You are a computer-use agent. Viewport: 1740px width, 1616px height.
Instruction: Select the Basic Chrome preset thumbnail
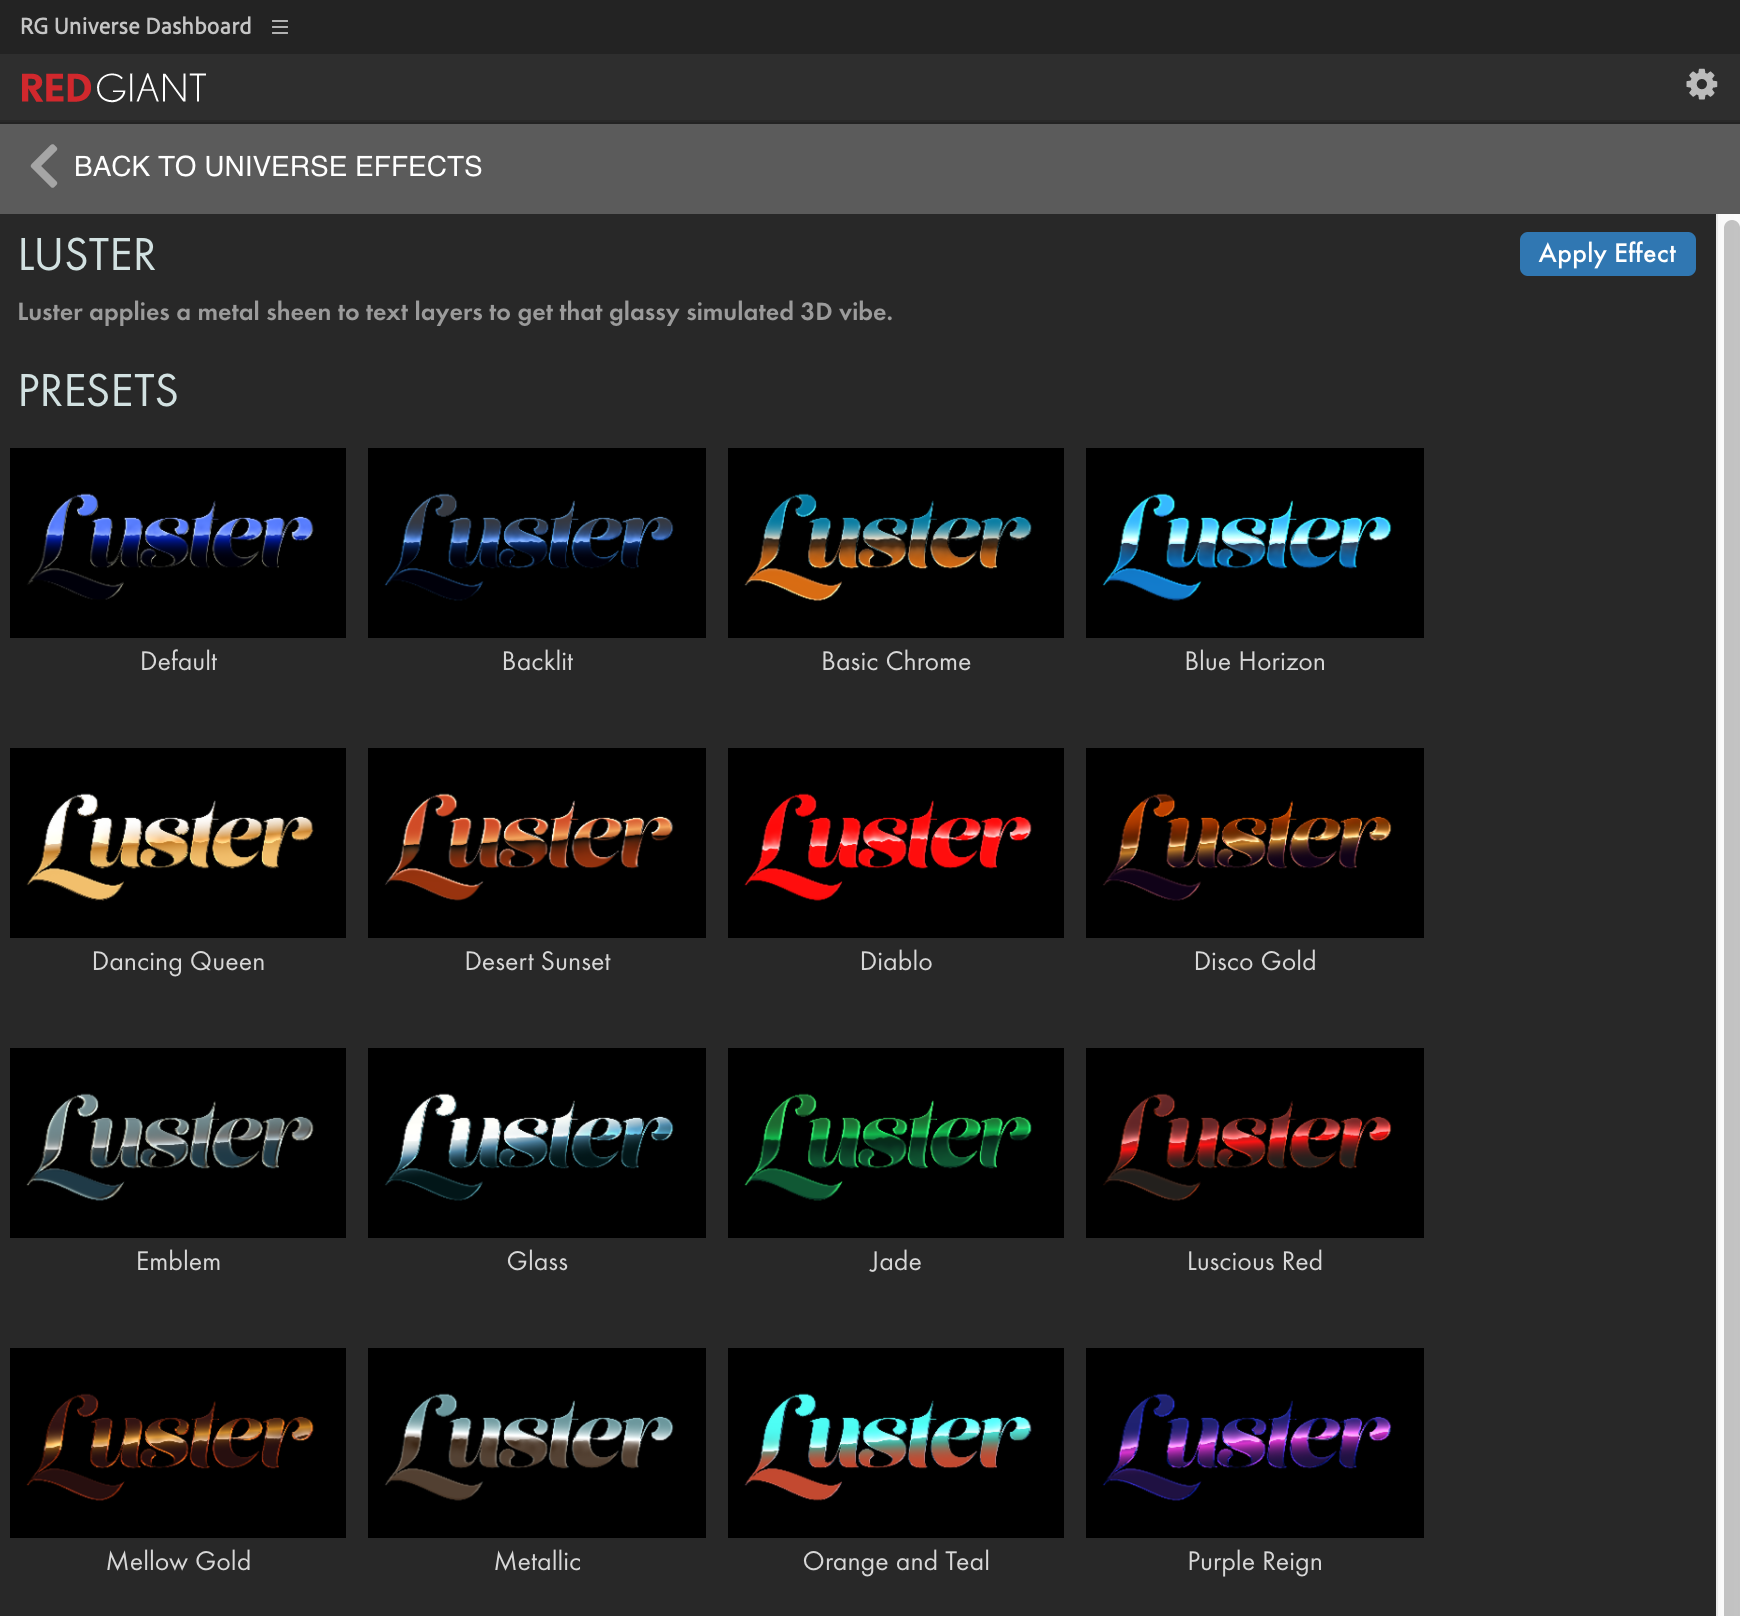coord(896,543)
